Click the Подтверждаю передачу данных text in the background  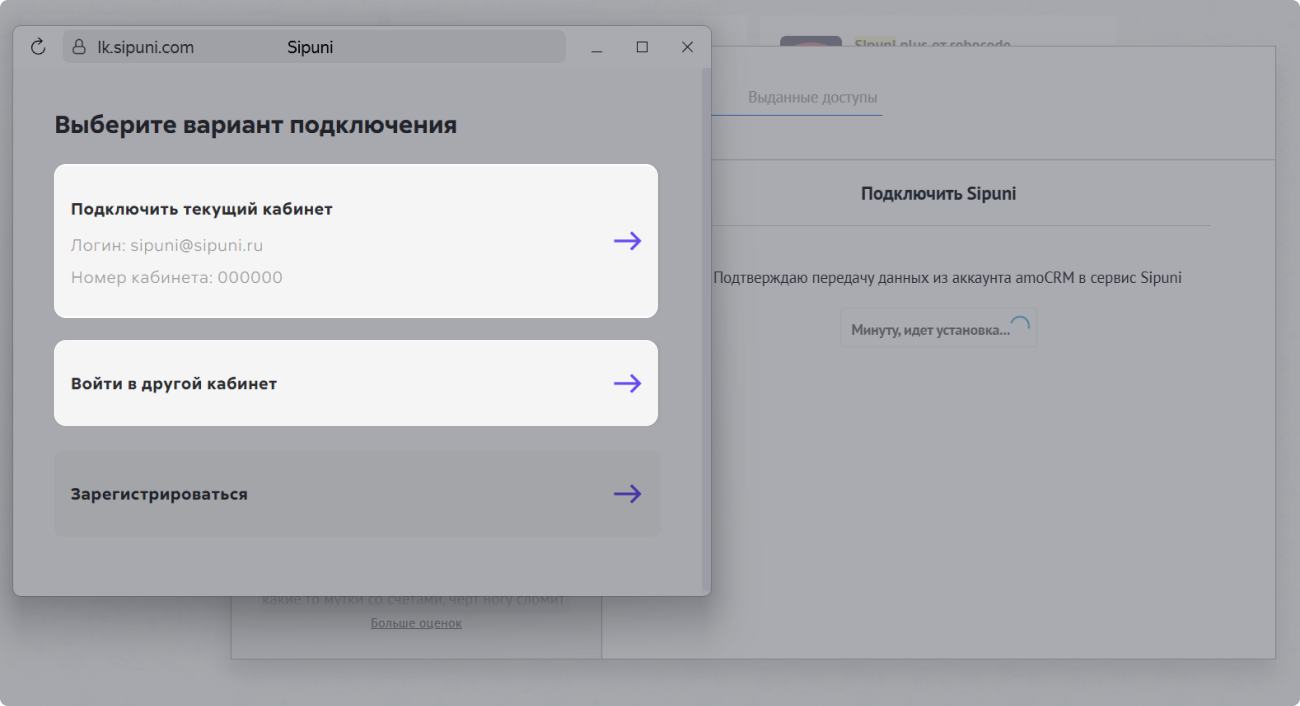[947, 278]
